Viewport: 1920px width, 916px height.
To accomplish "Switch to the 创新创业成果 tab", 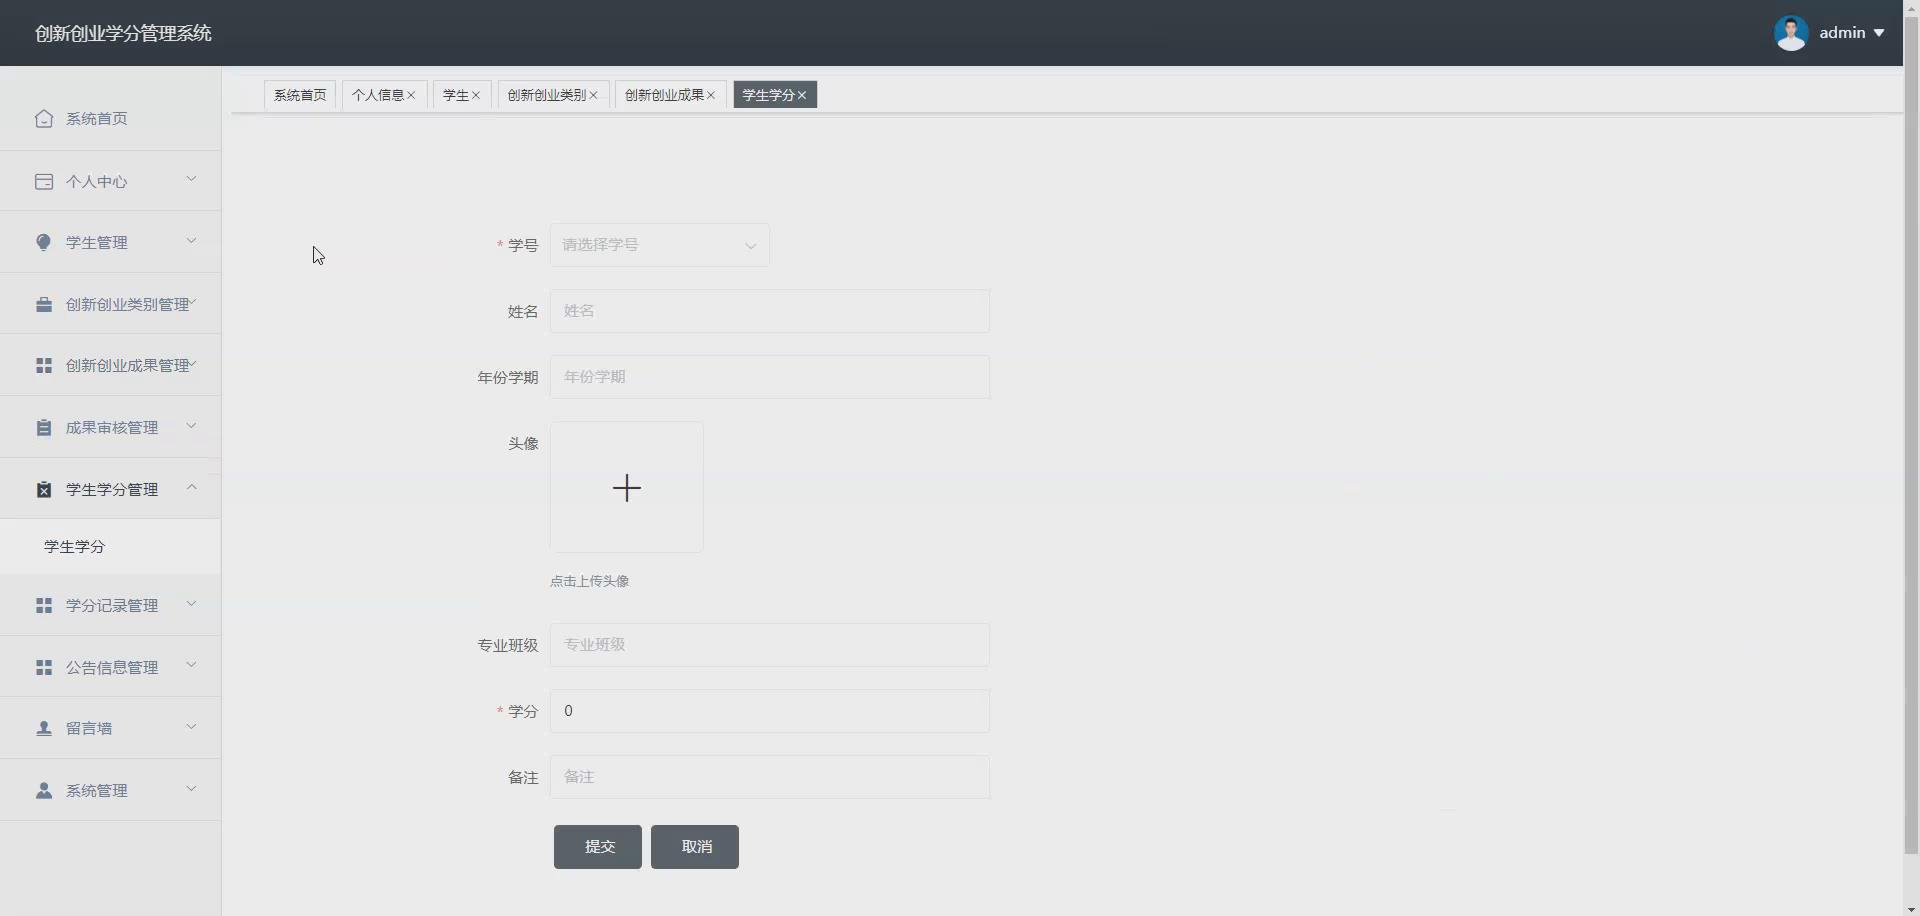I will [x=663, y=94].
